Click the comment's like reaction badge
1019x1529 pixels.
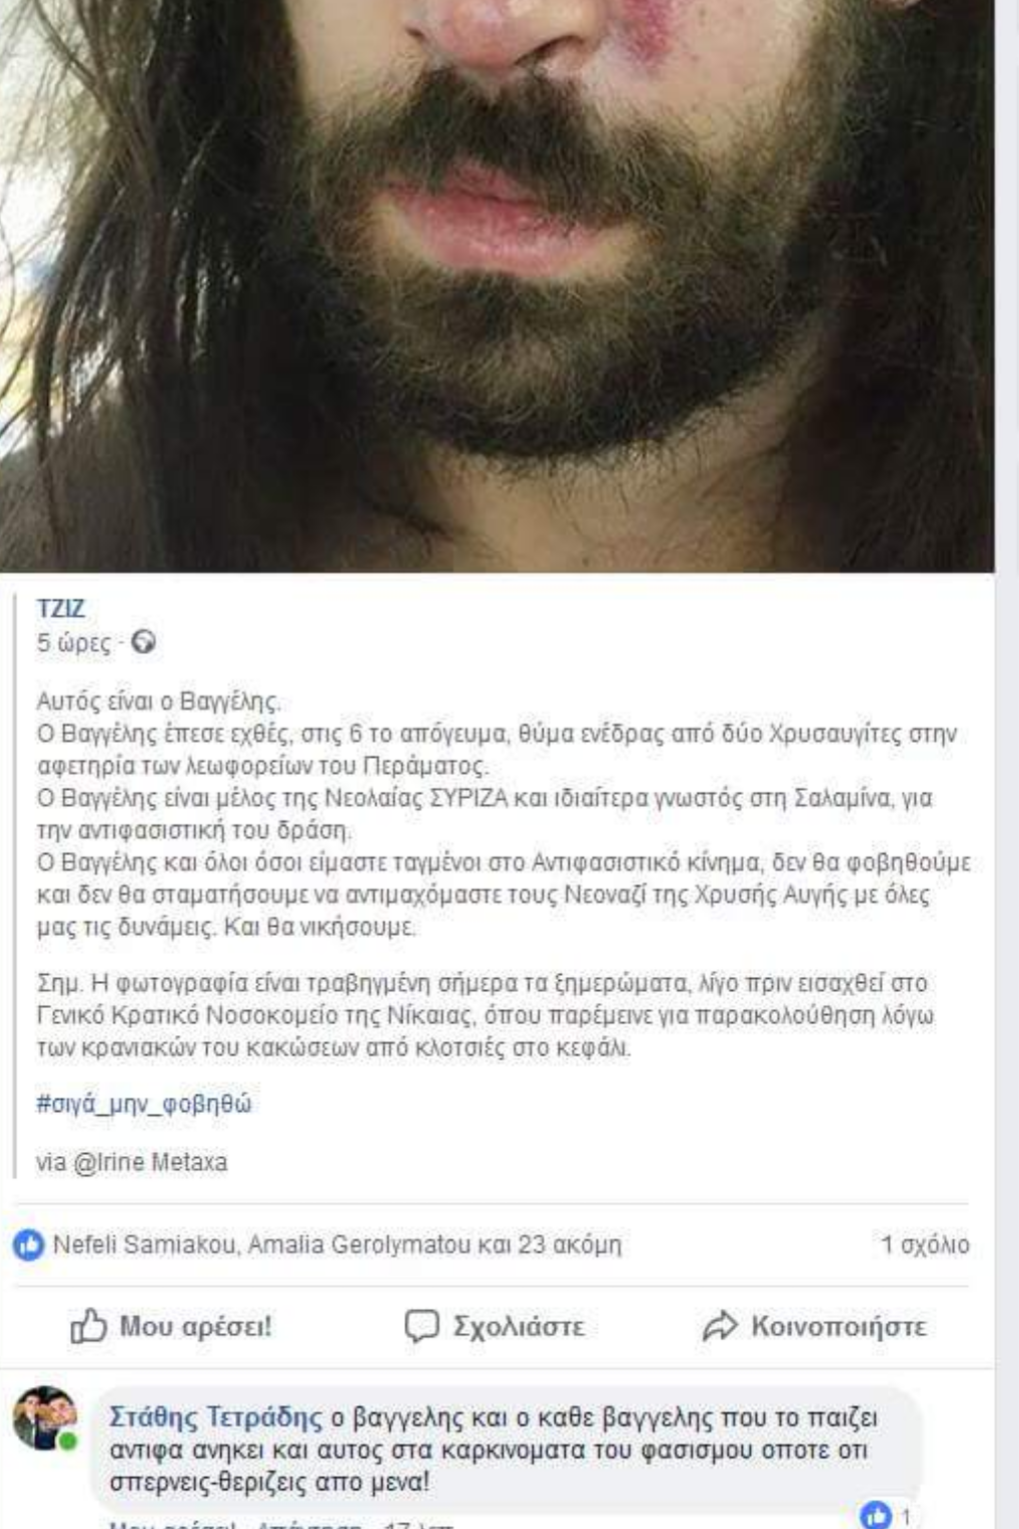(885, 1515)
